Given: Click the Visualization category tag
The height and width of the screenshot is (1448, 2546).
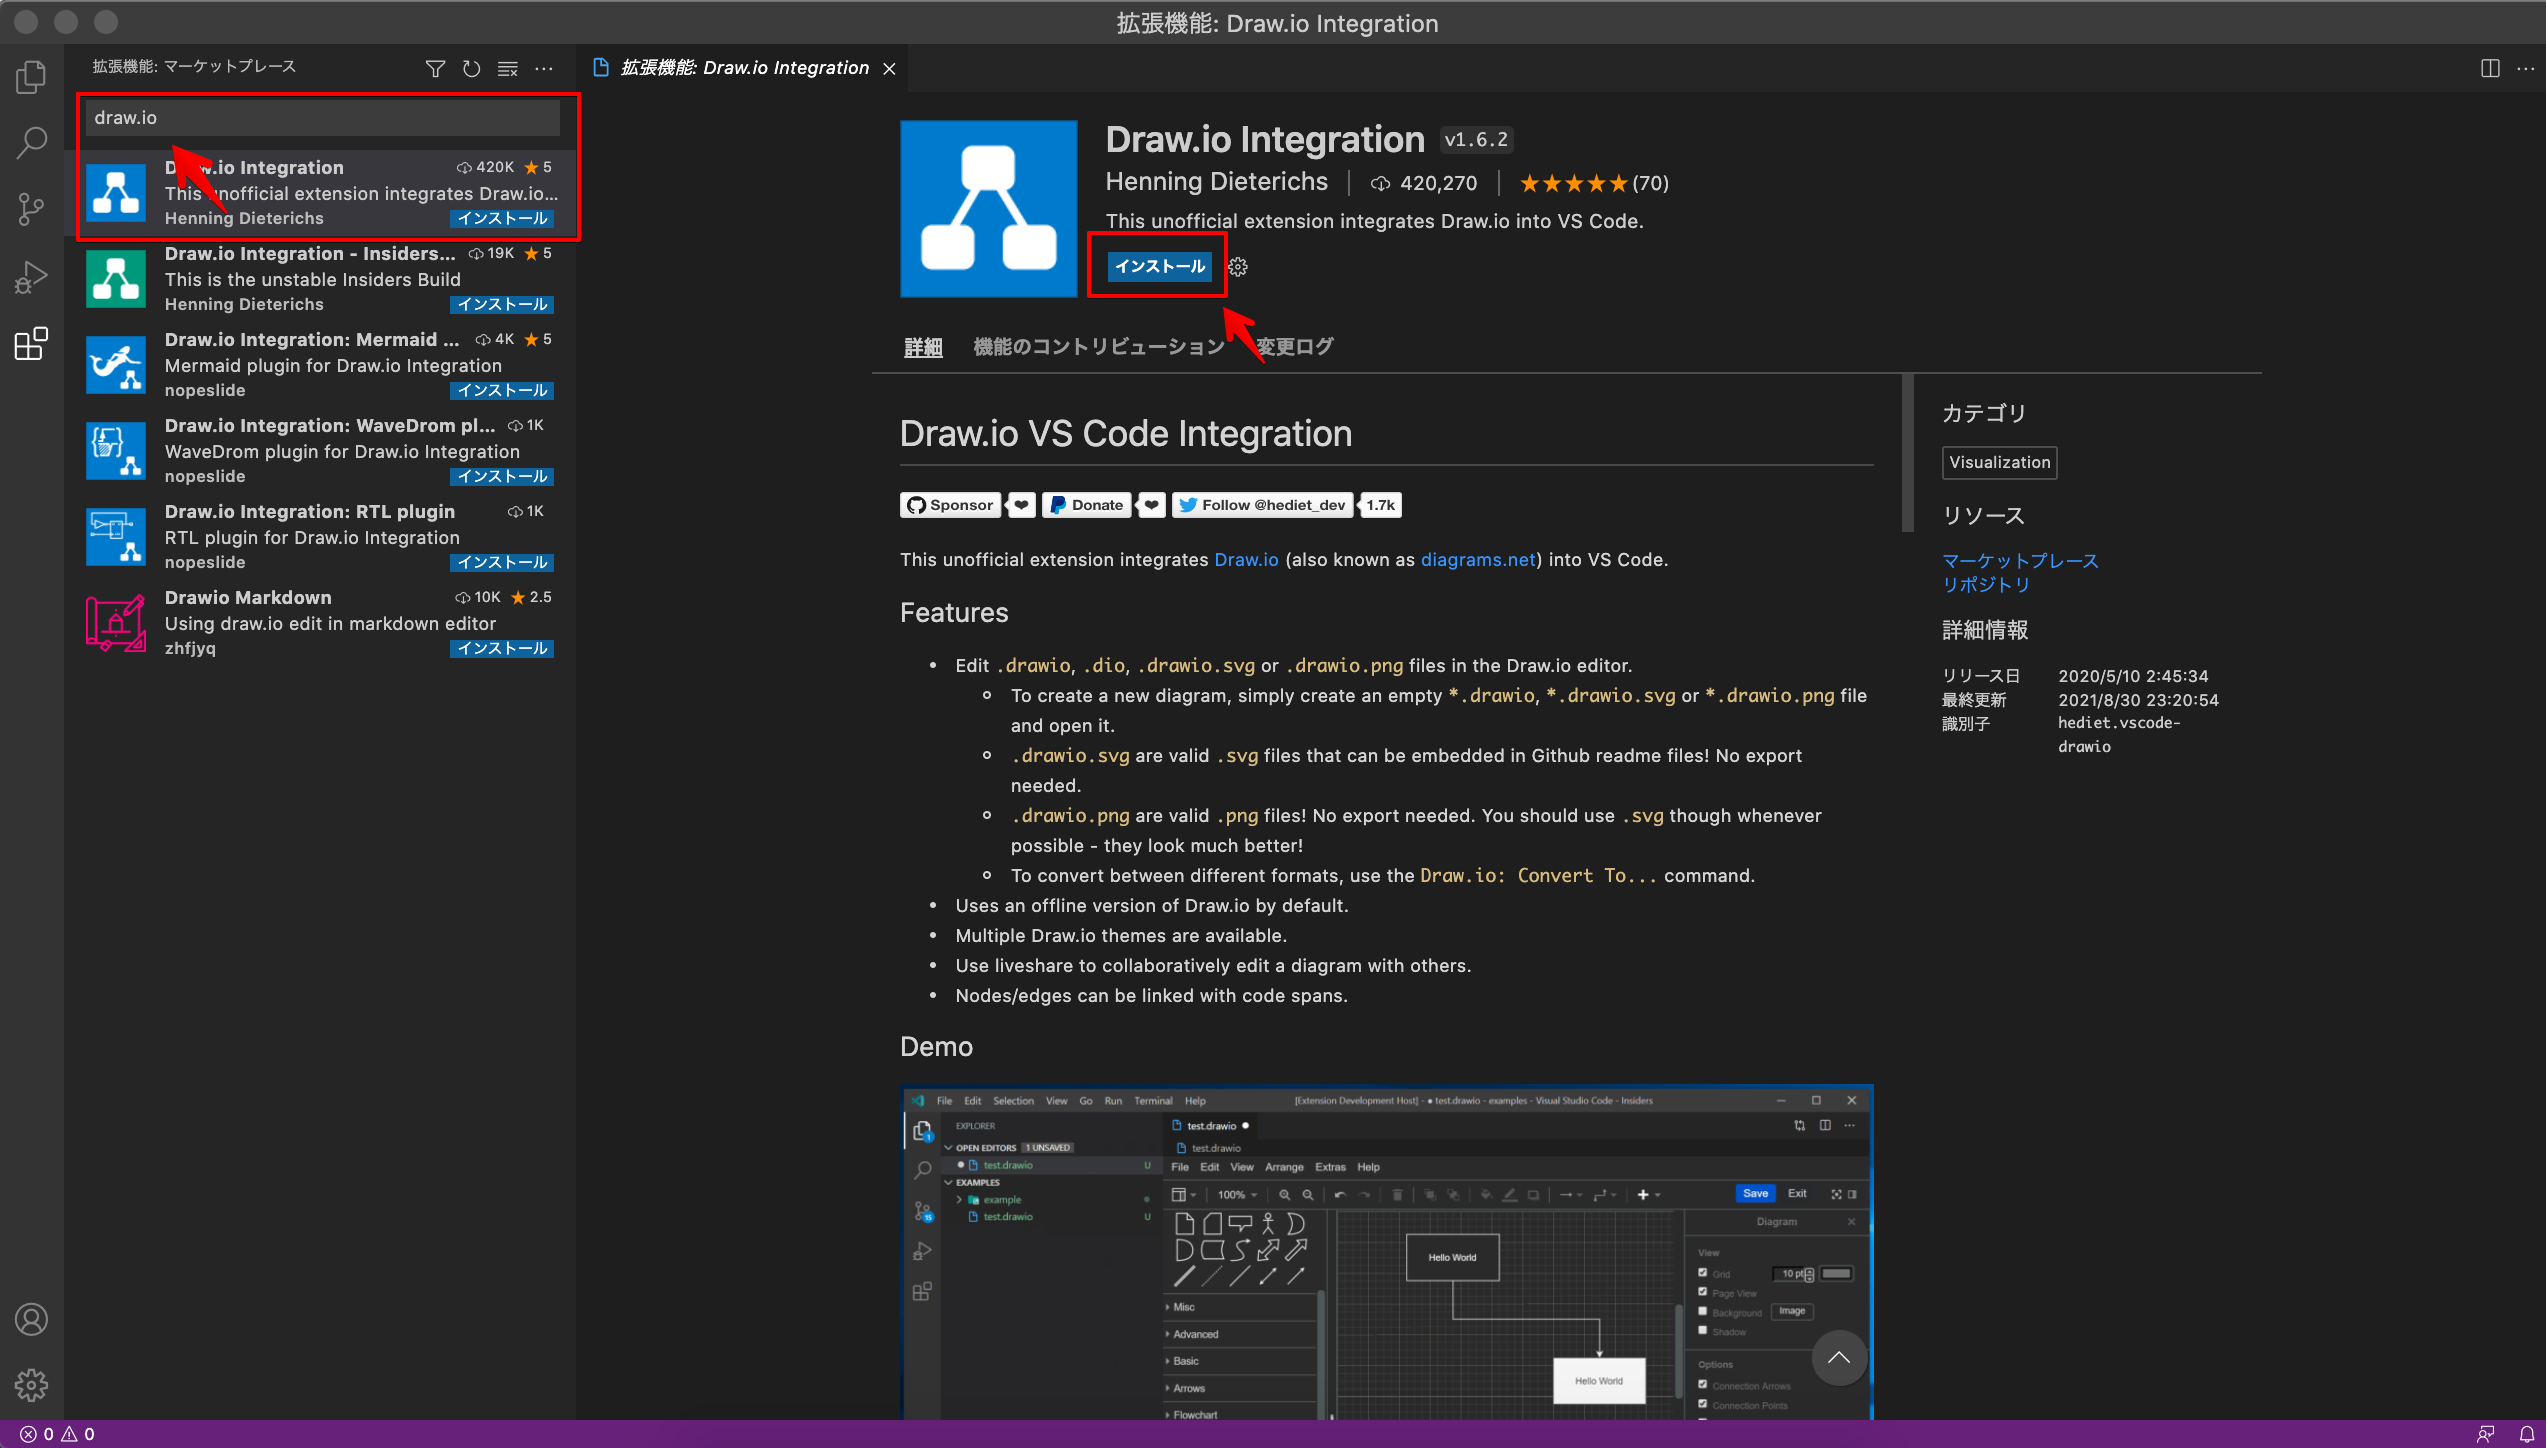Looking at the screenshot, I should (x=2000, y=462).
